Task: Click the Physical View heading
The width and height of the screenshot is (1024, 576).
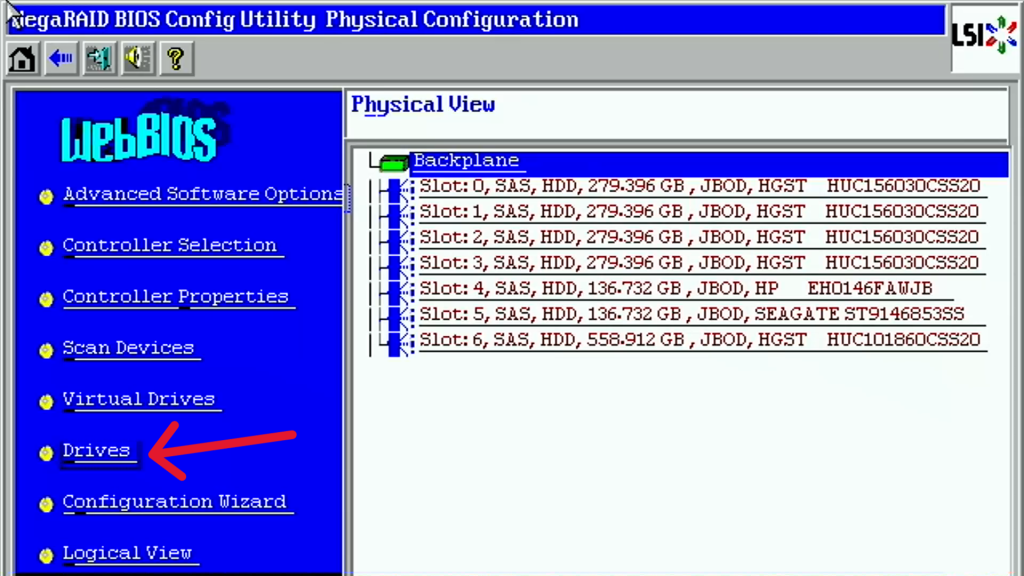Action: [x=423, y=105]
